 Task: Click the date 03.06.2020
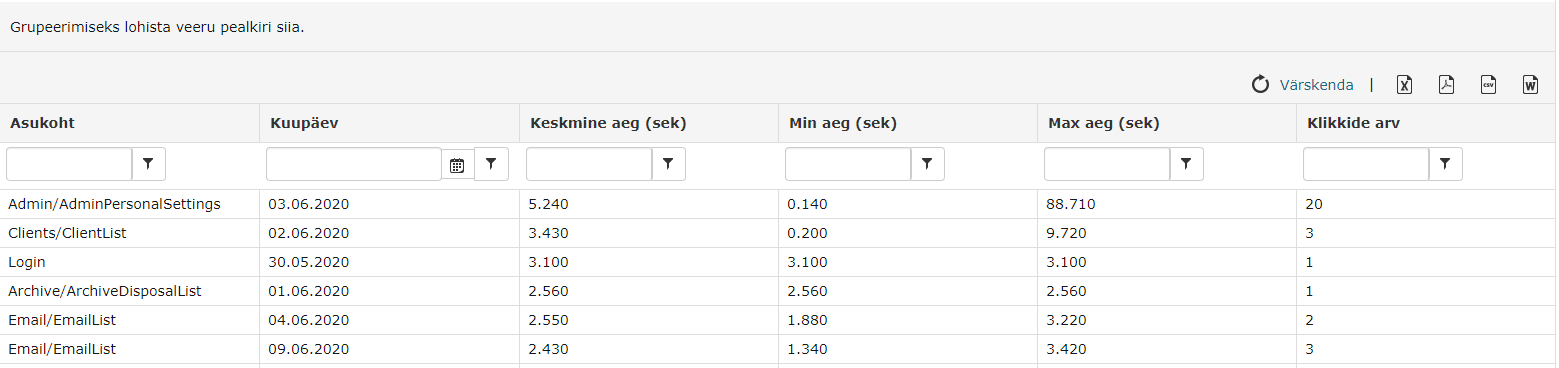point(308,204)
